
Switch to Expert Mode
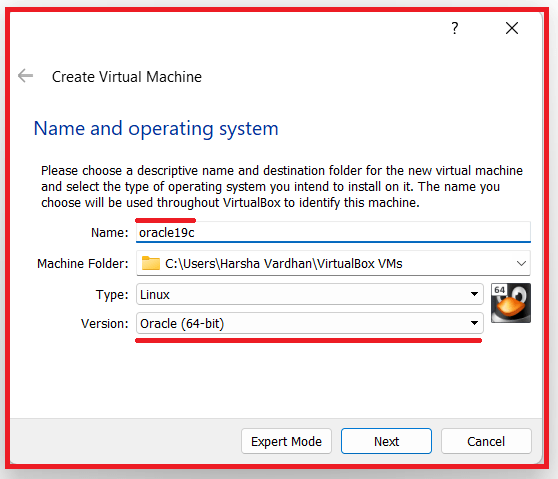tap(286, 441)
